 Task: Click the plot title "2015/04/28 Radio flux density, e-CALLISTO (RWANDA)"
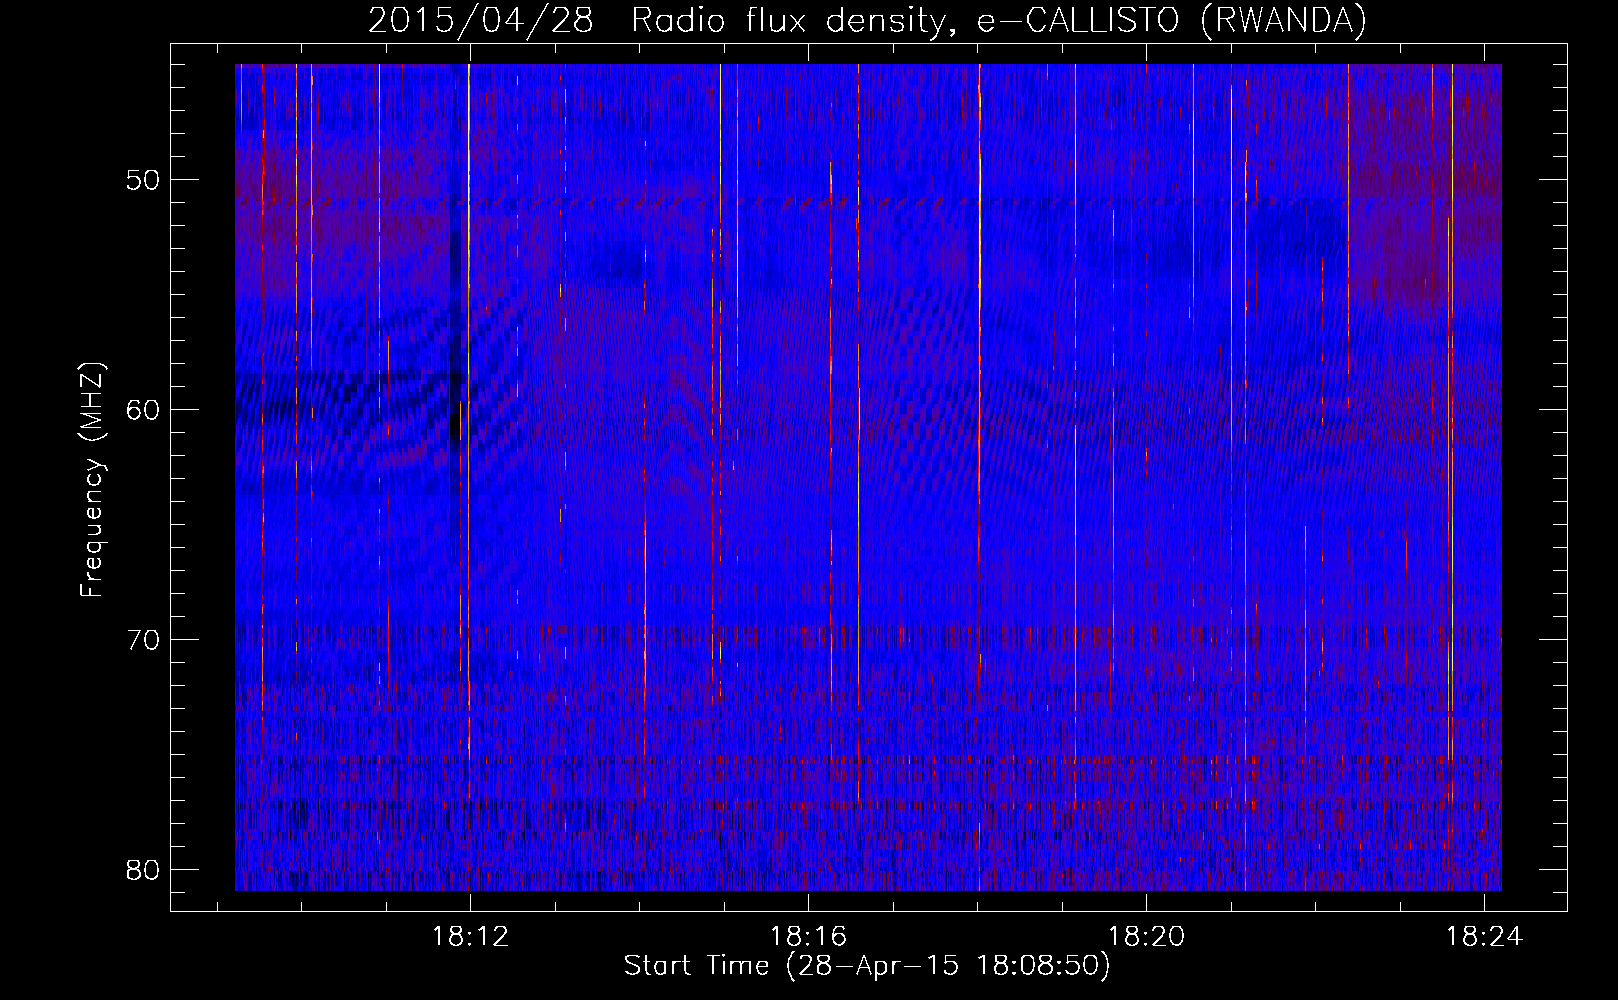(867, 20)
